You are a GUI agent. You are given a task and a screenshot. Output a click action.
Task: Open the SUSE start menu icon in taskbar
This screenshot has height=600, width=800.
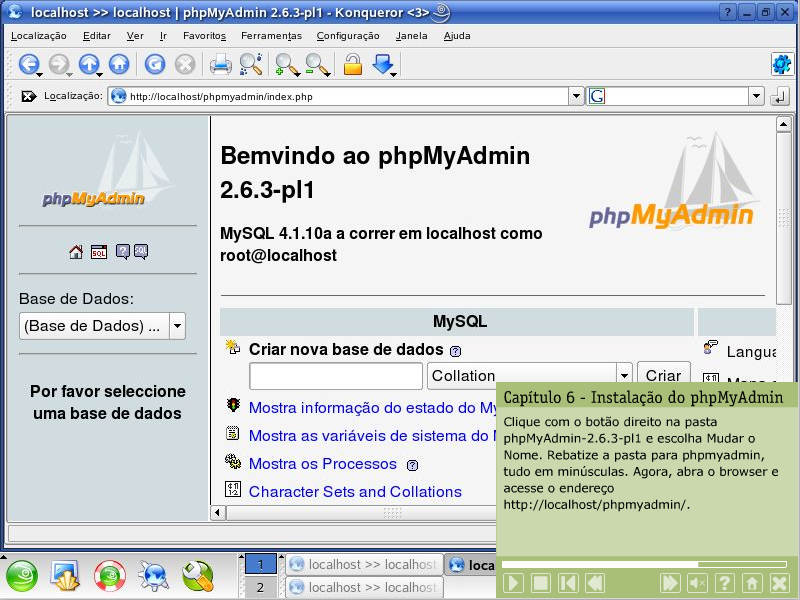[22, 575]
